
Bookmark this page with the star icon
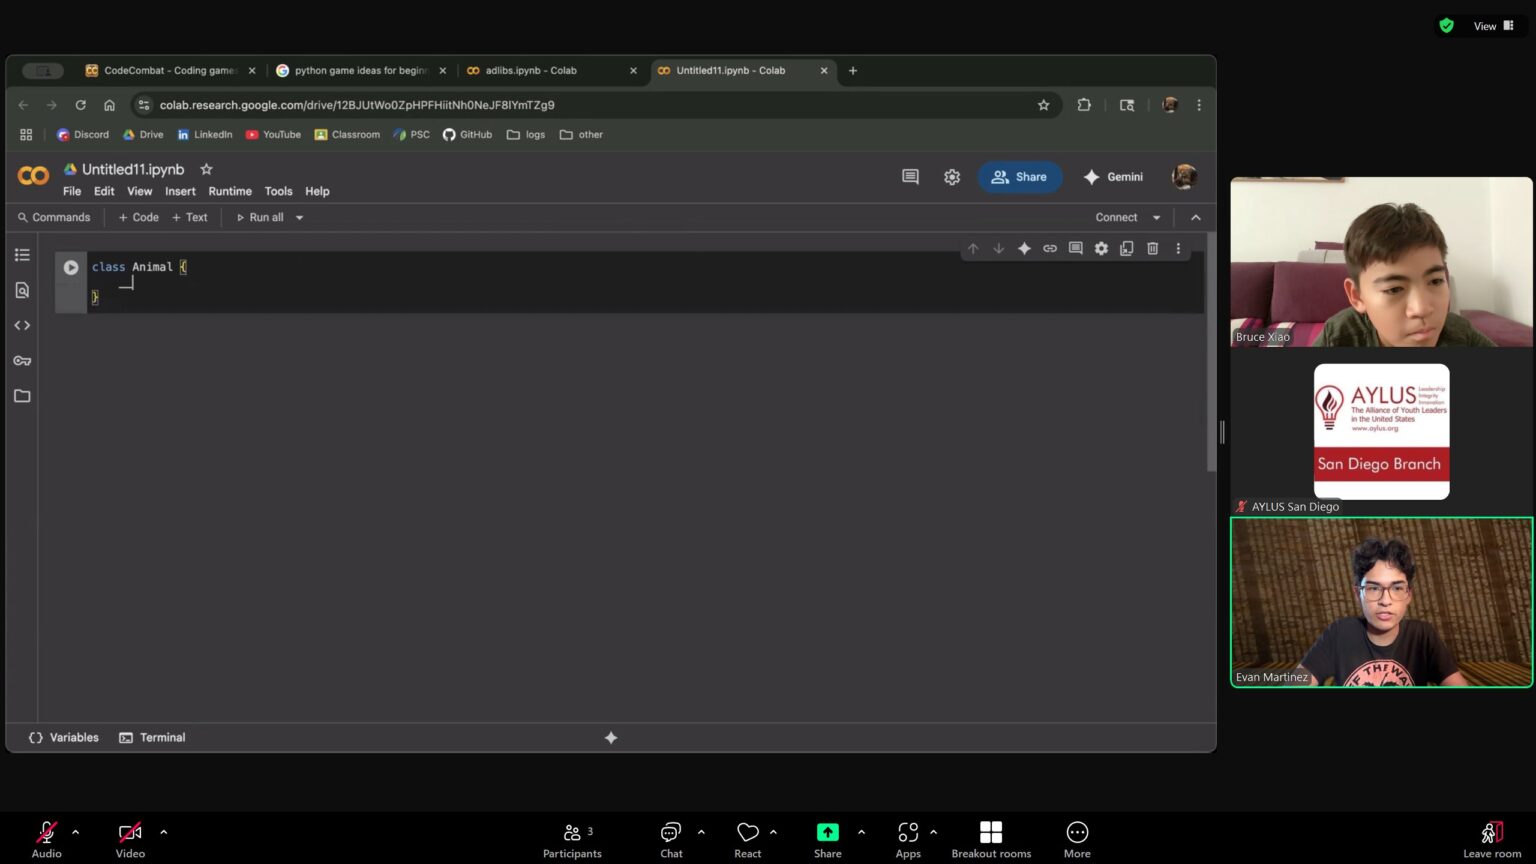coord(1043,105)
